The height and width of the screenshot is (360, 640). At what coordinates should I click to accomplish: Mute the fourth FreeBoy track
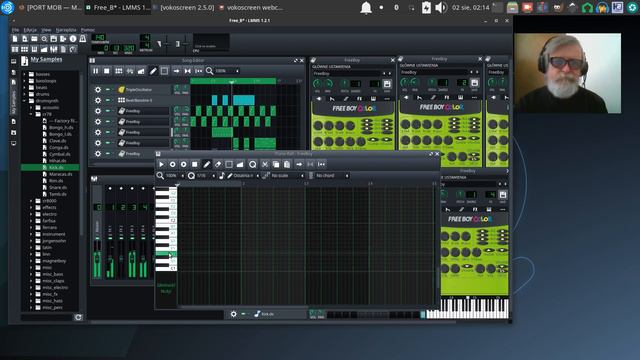pos(108,143)
